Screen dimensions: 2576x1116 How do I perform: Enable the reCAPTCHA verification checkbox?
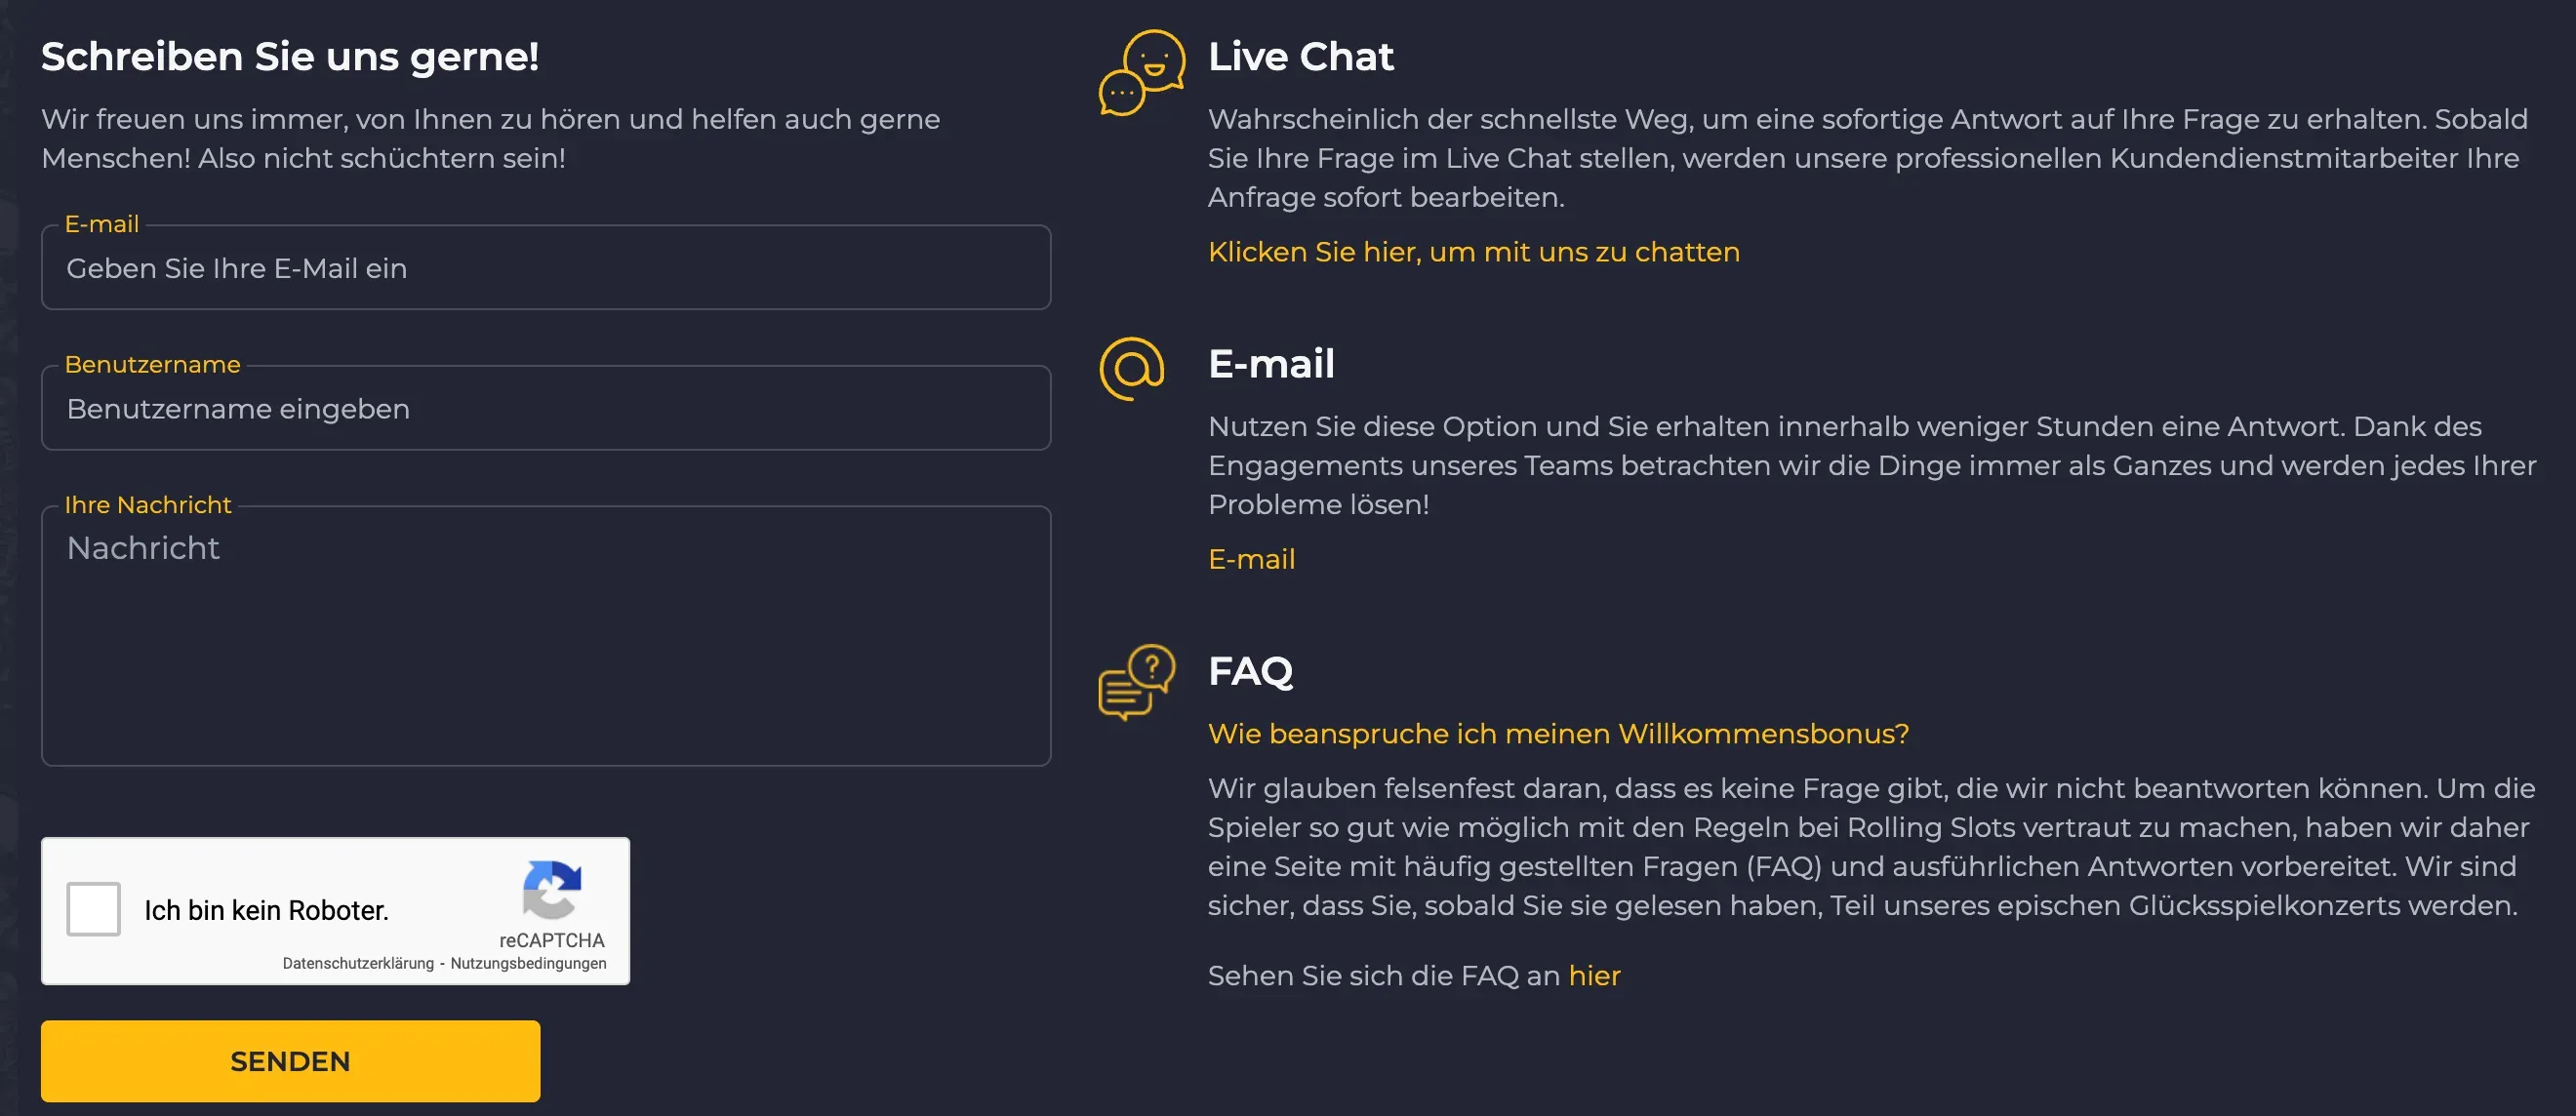[93, 909]
